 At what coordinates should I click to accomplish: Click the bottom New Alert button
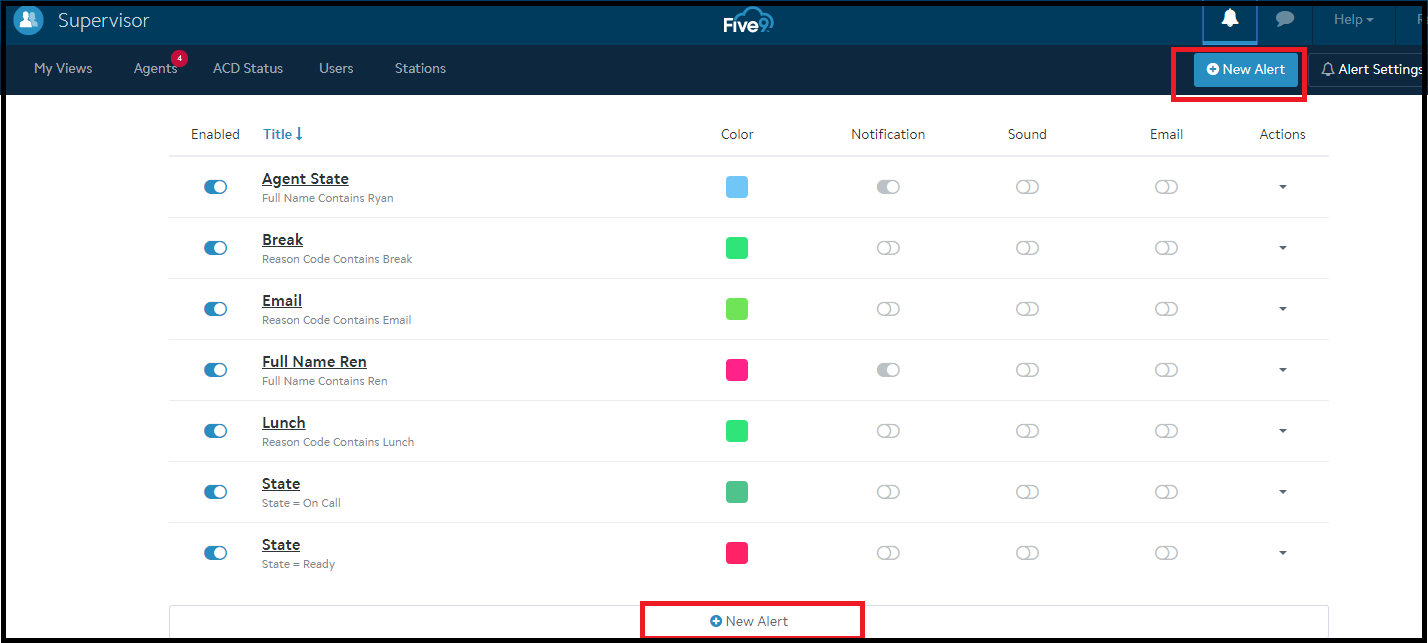[x=751, y=619]
